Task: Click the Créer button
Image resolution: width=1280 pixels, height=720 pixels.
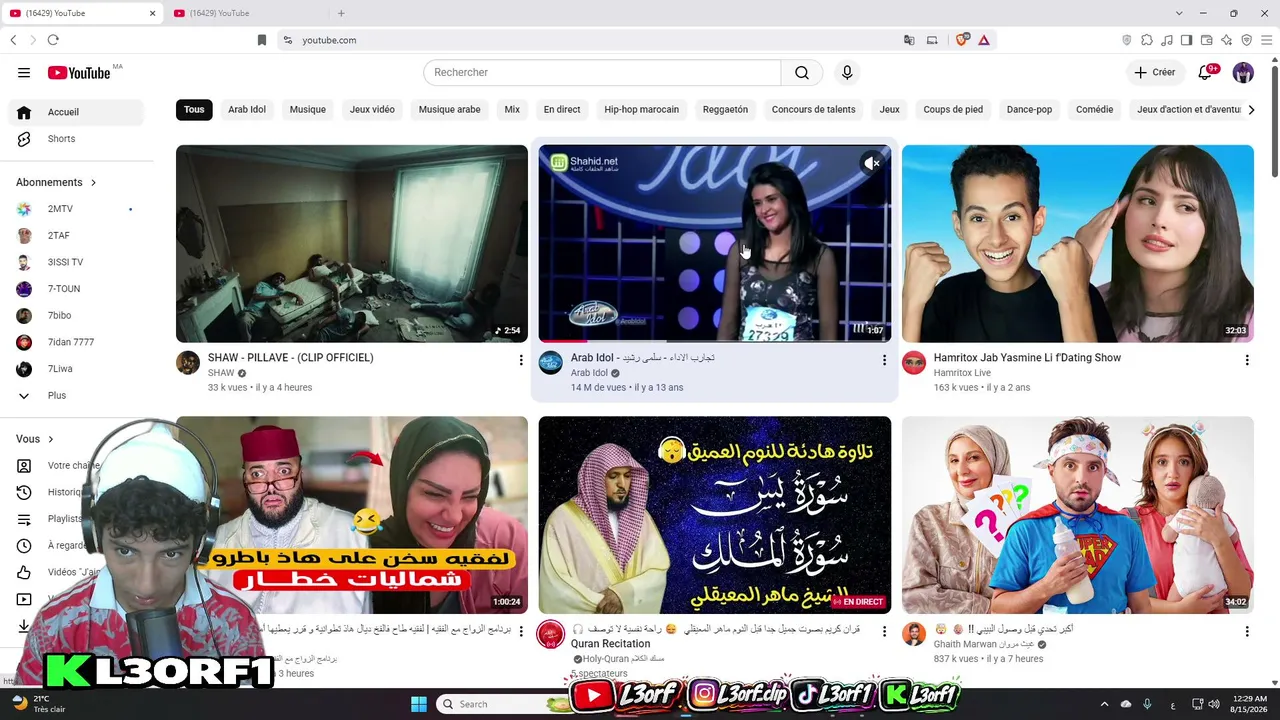Action: (1155, 72)
